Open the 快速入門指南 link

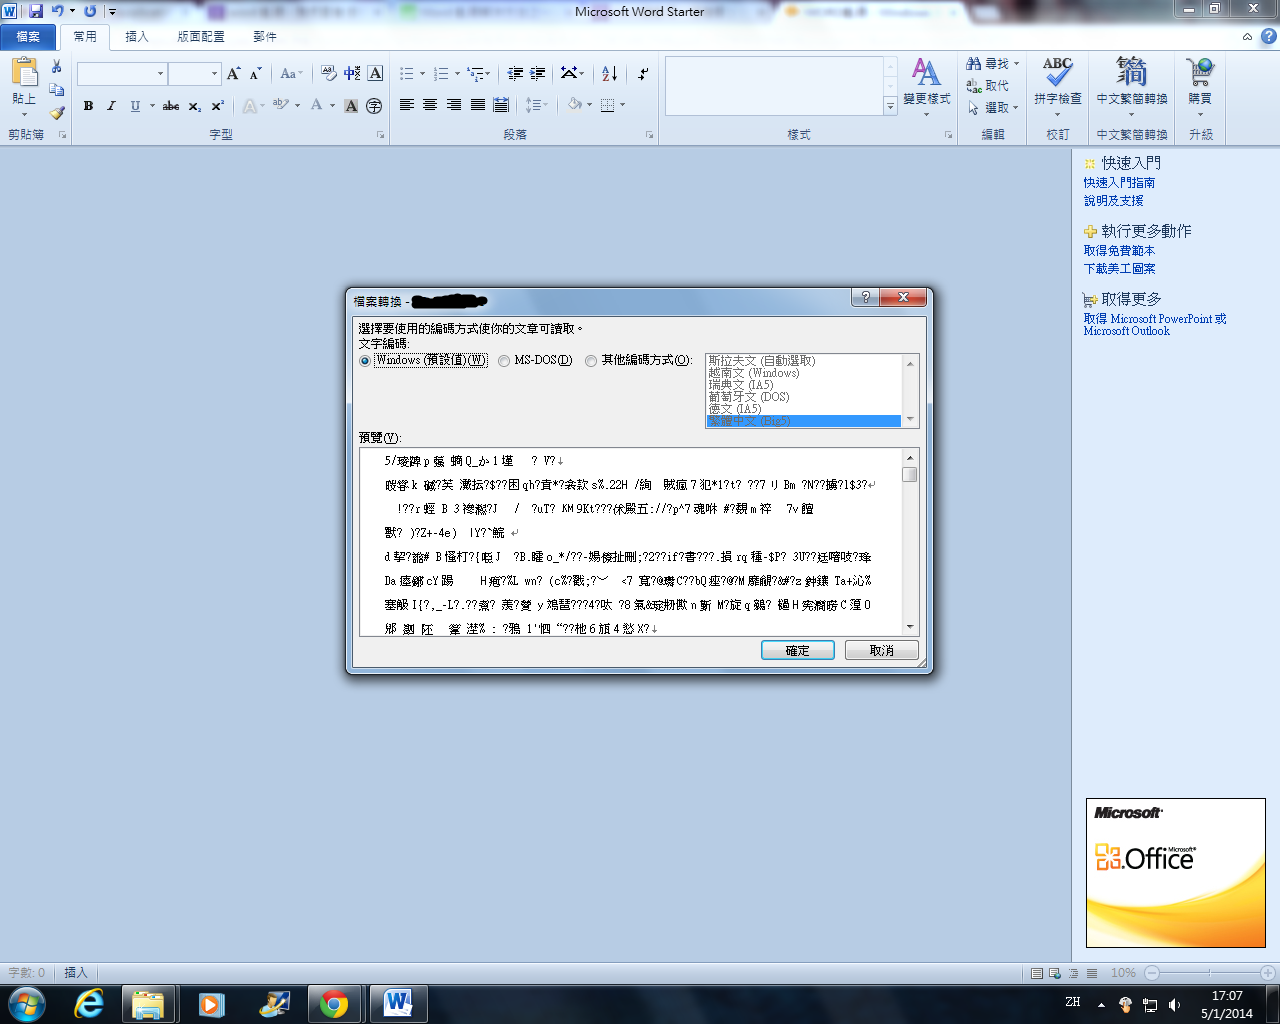(x=1119, y=183)
